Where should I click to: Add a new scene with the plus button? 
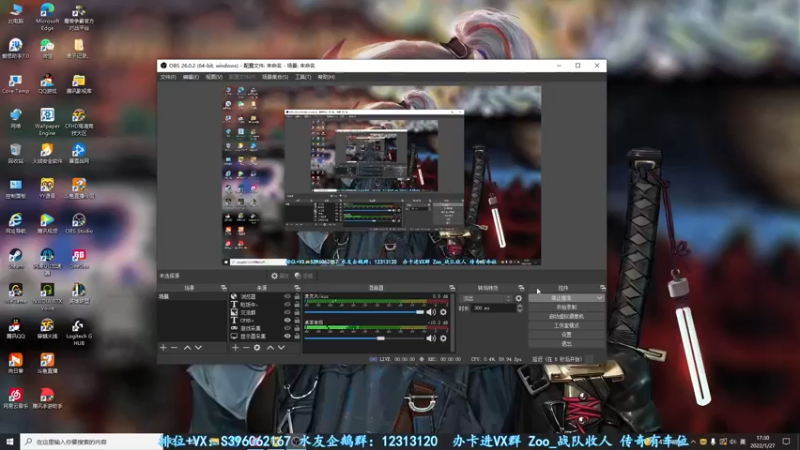(x=163, y=347)
